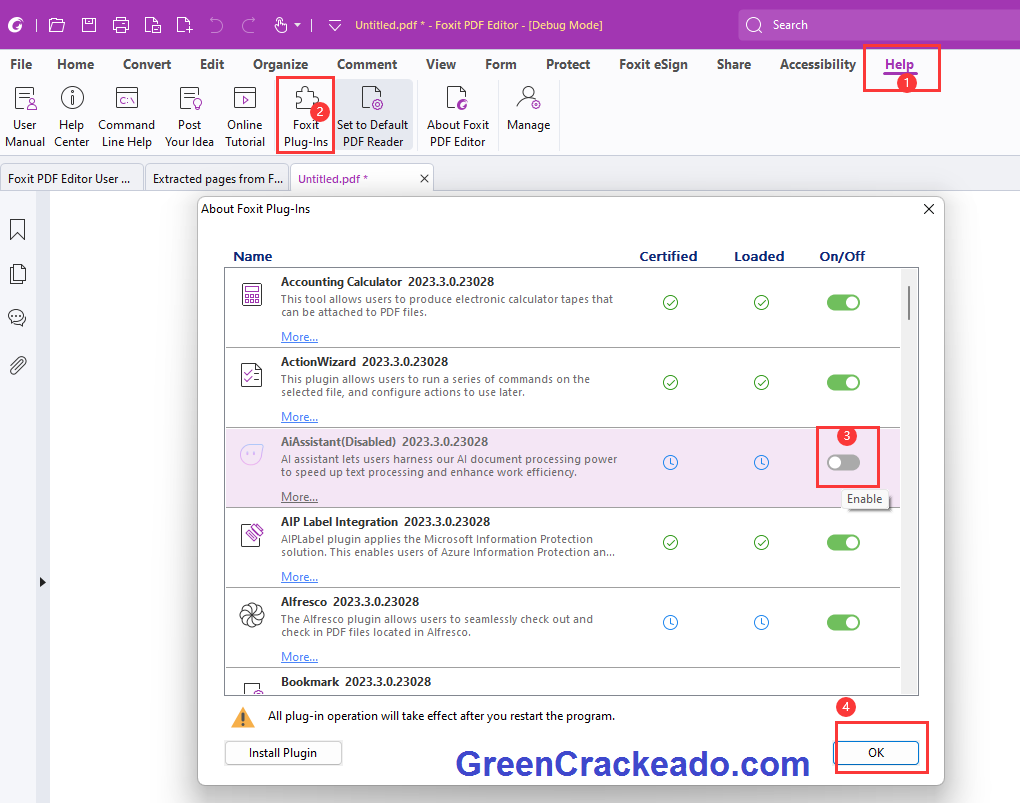
Task: Click the Install Plugin button
Action: (283, 753)
